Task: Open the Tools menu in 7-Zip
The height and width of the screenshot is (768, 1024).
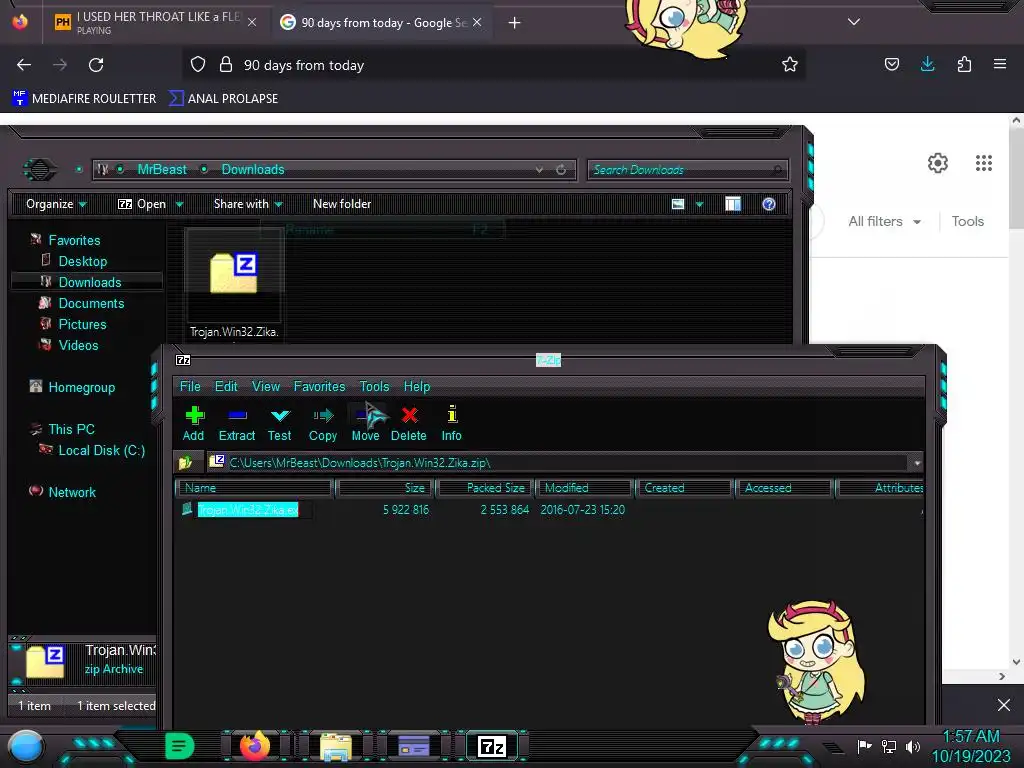Action: (x=374, y=386)
